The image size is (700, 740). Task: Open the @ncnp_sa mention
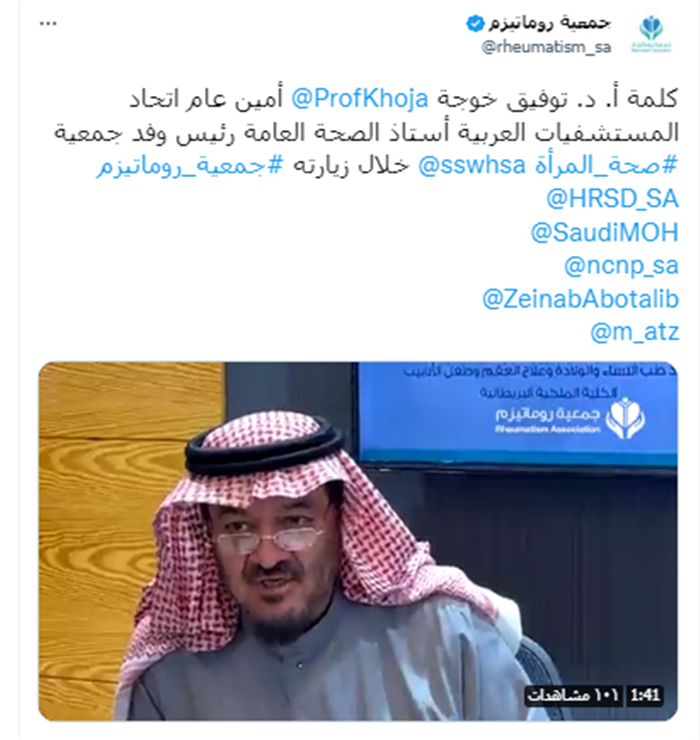(x=621, y=266)
